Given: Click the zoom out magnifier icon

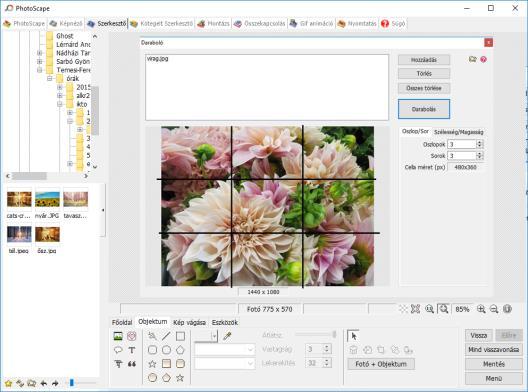Looking at the screenshot, I should pos(494,309).
